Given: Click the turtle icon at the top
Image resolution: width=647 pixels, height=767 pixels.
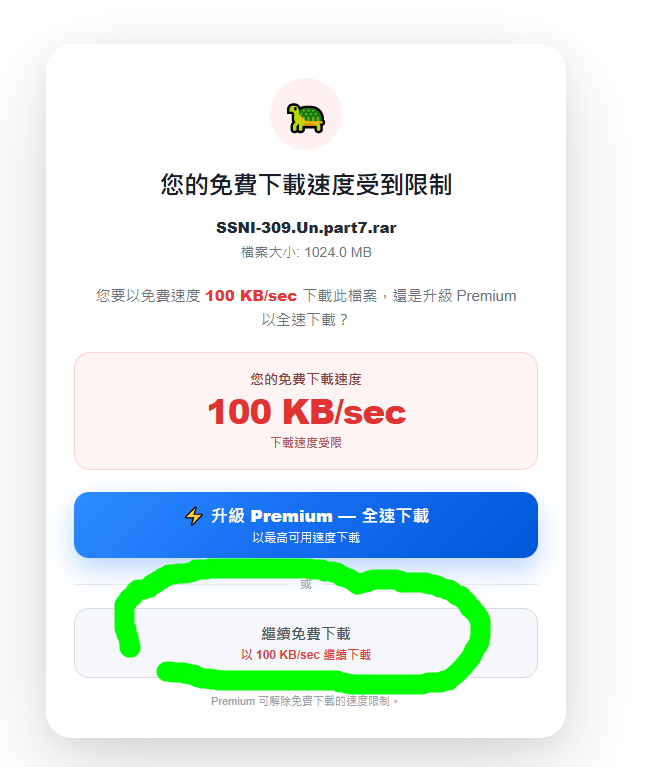Looking at the screenshot, I should click(306, 118).
